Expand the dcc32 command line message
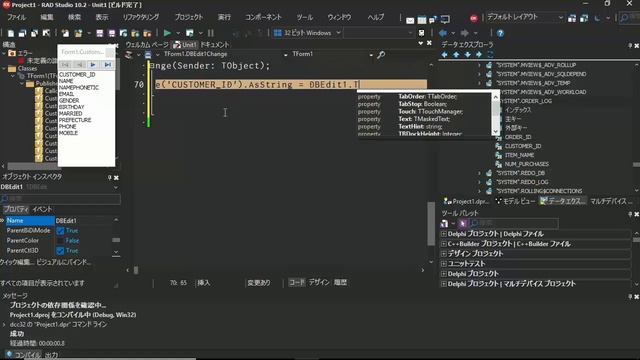Image resolution: width=640 pixels, height=360 pixels. pyautogui.click(x=4, y=324)
